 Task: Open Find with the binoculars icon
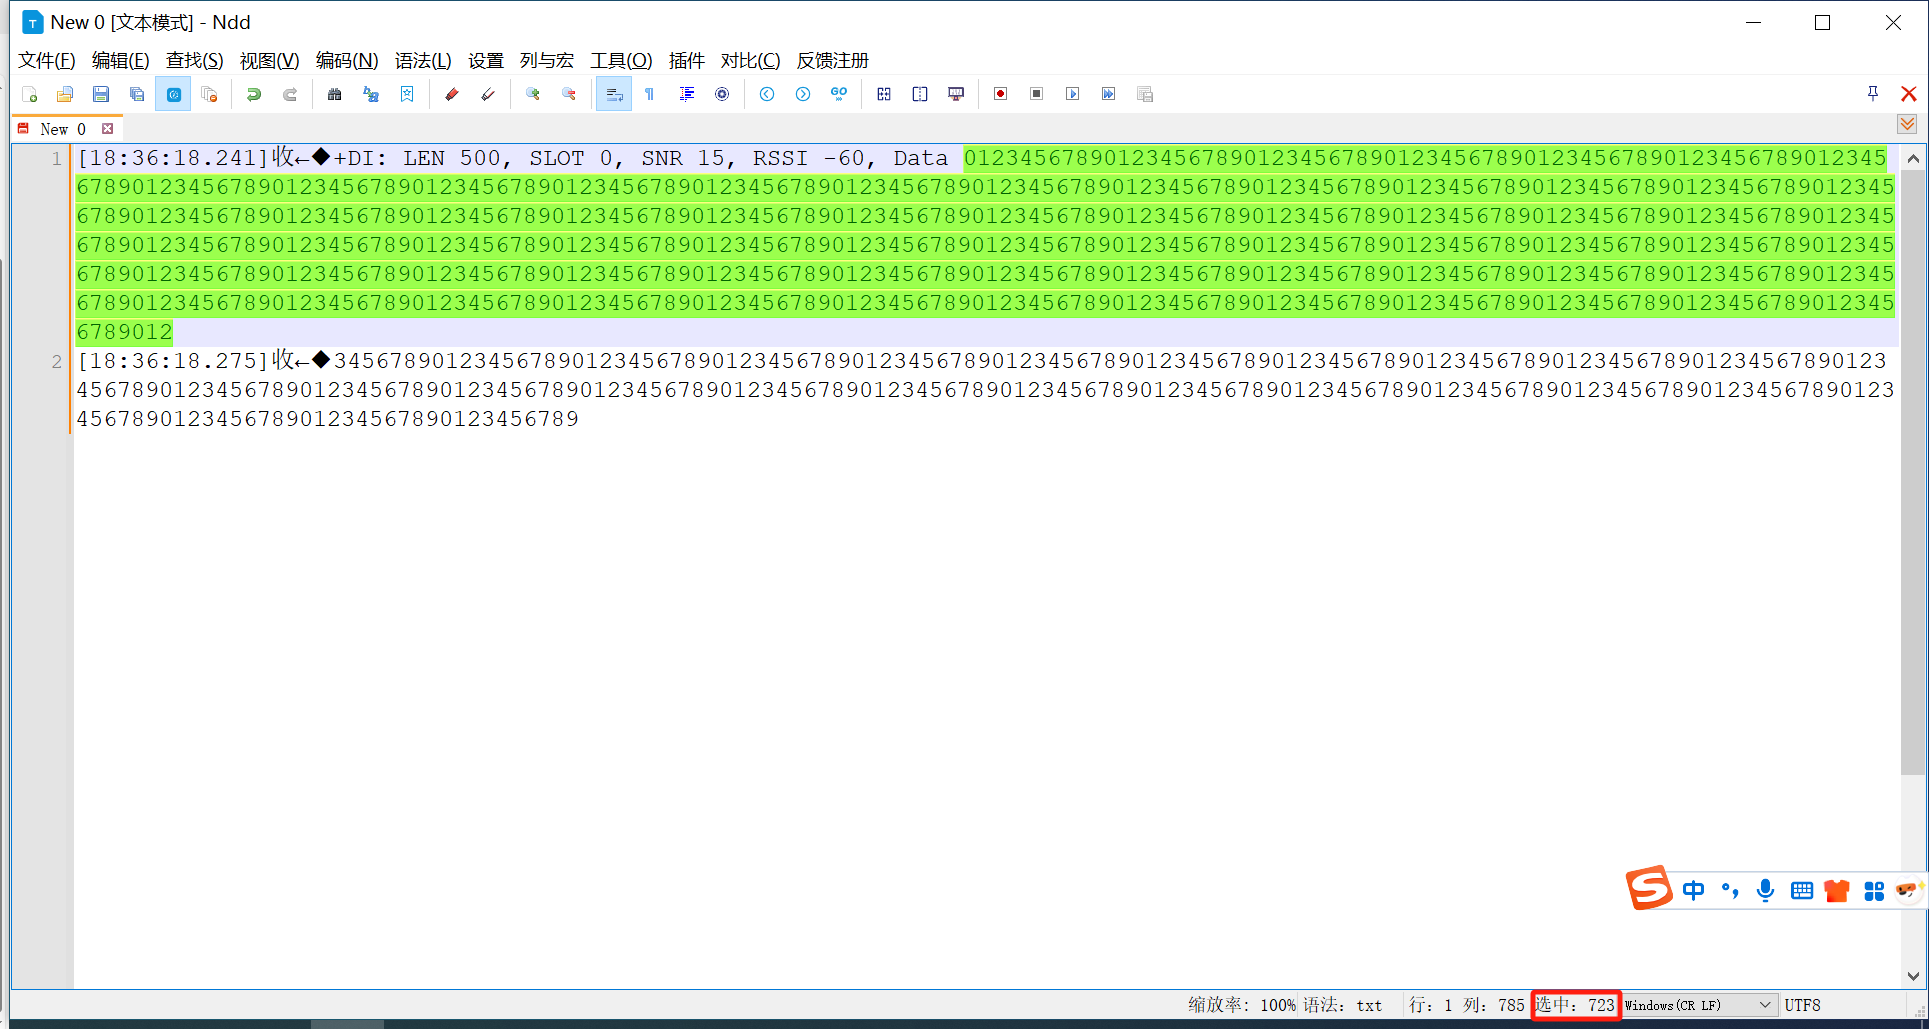335,94
